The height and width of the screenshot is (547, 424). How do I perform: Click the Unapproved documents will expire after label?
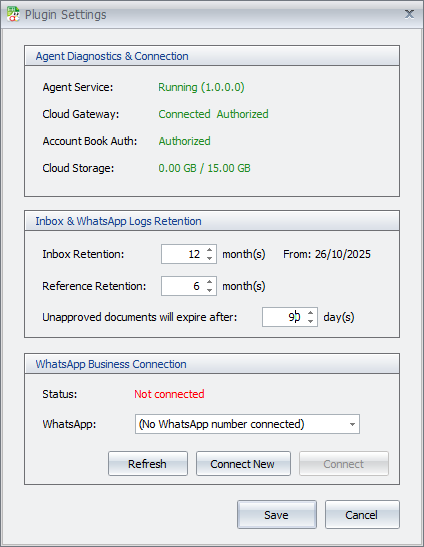point(140,317)
